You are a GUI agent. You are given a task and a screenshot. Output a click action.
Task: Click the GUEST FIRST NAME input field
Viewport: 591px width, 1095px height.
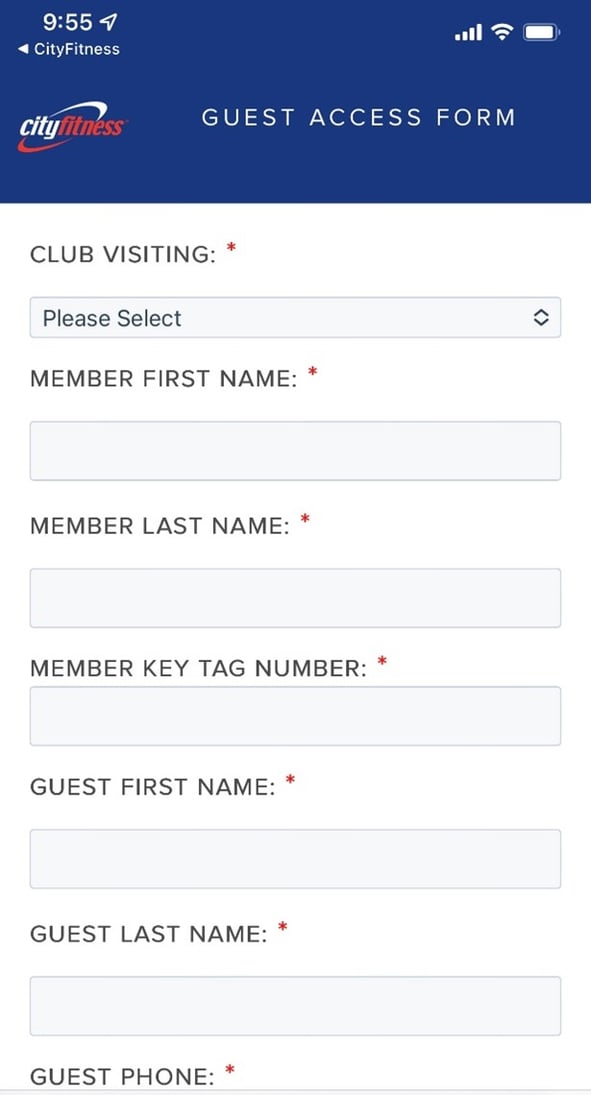(295, 858)
